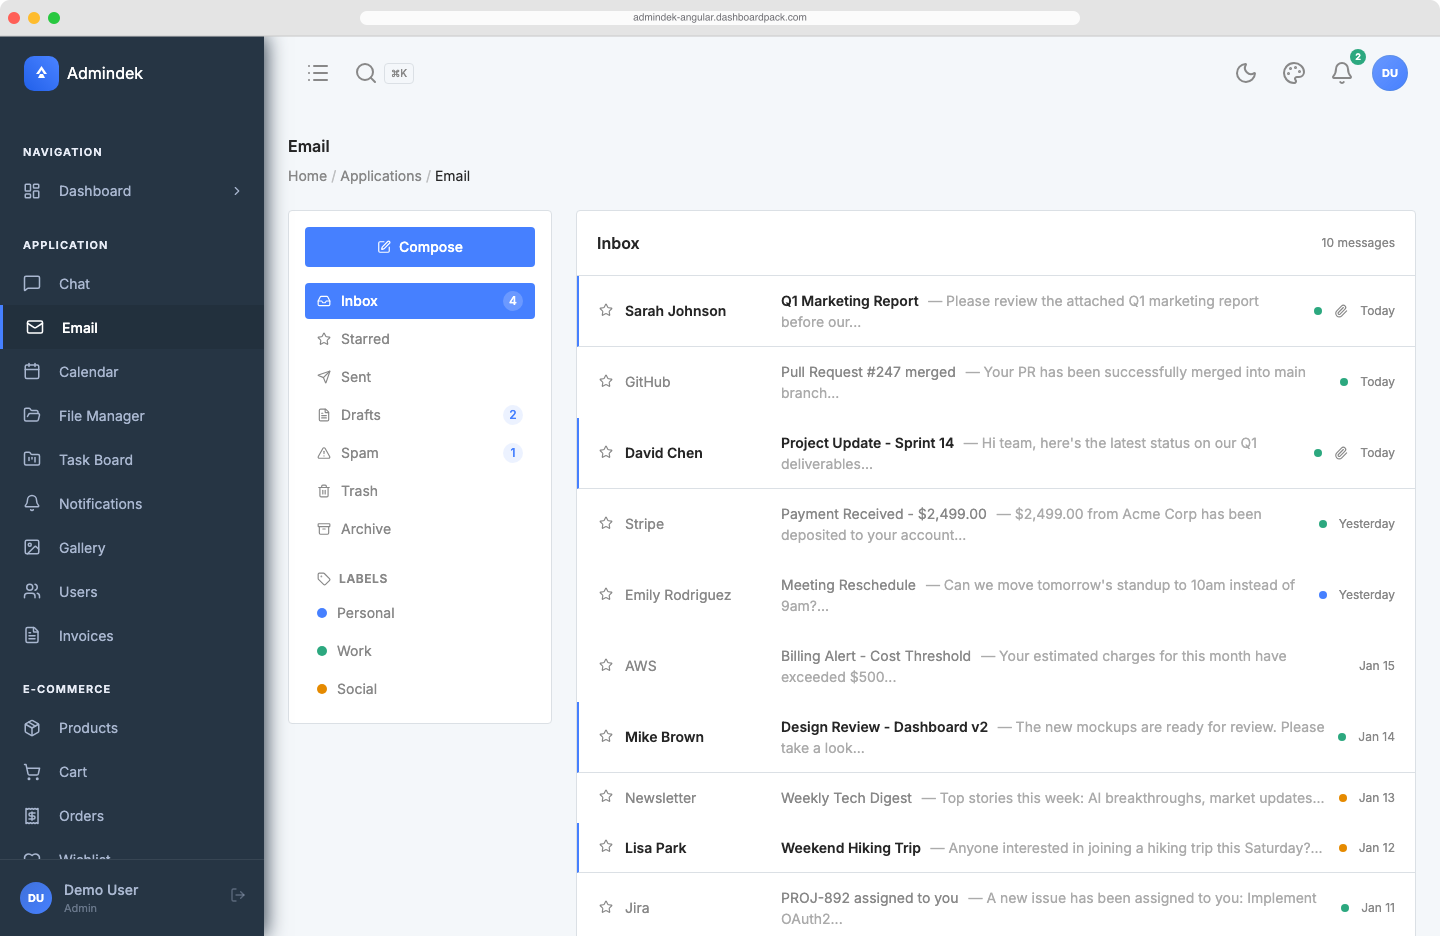Open the DU profile avatar
1440x936 pixels.
point(1390,73)
